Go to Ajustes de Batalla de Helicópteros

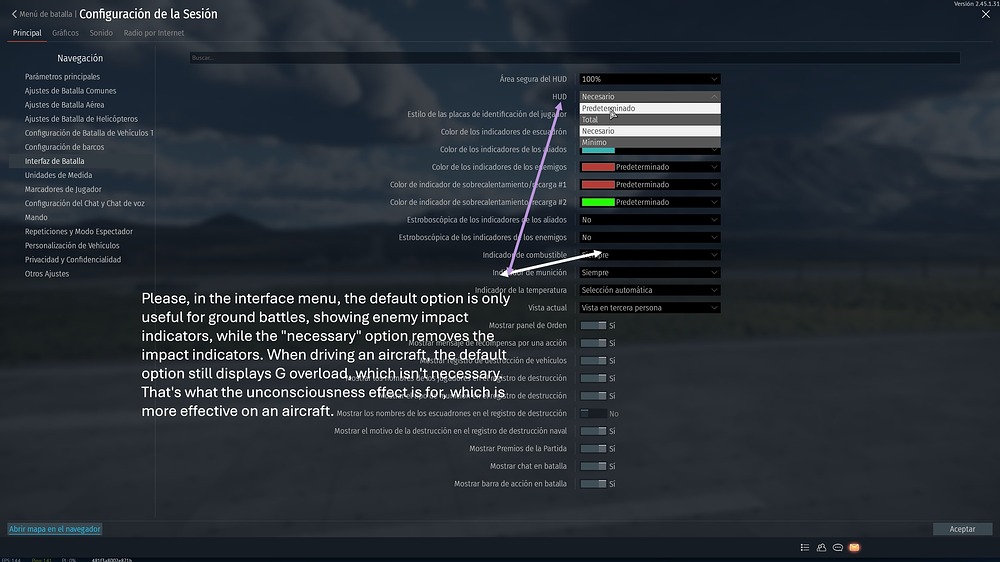[x=81, y=119]
